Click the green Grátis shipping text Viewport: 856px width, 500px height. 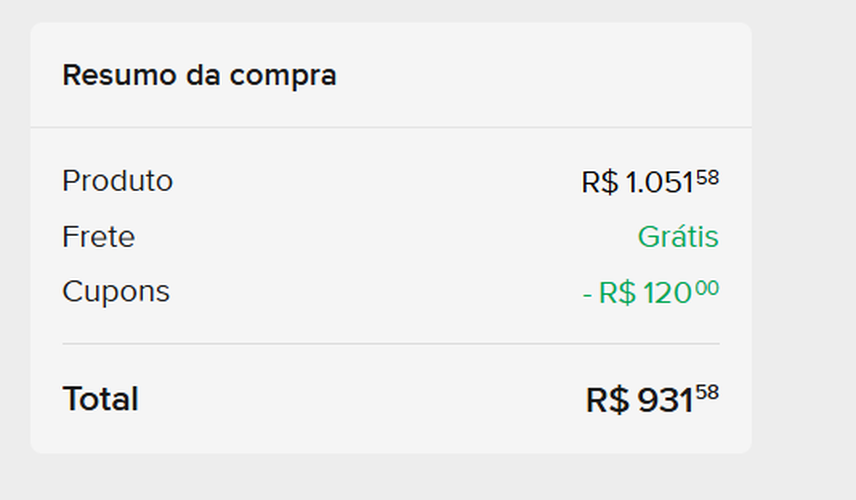pyautogui.click(x=678, y=237)
